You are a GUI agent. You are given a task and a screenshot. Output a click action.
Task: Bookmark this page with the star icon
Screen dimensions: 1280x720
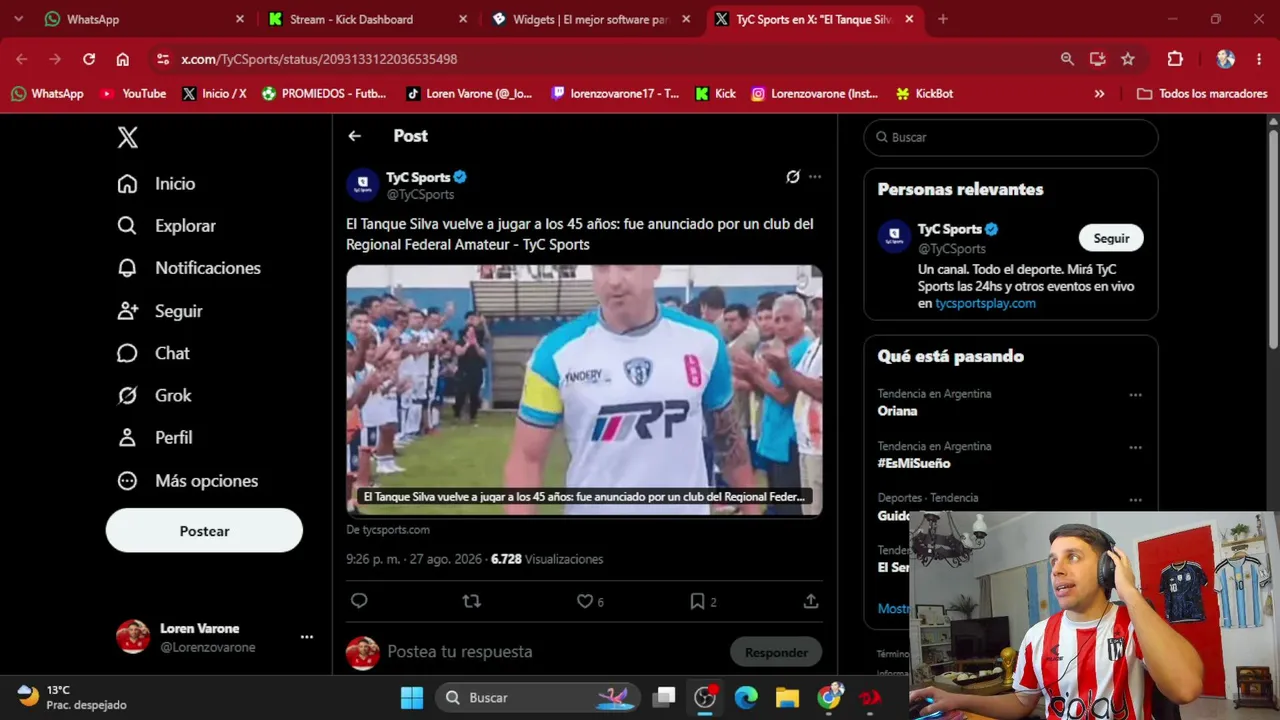(x=1128, y=59)
